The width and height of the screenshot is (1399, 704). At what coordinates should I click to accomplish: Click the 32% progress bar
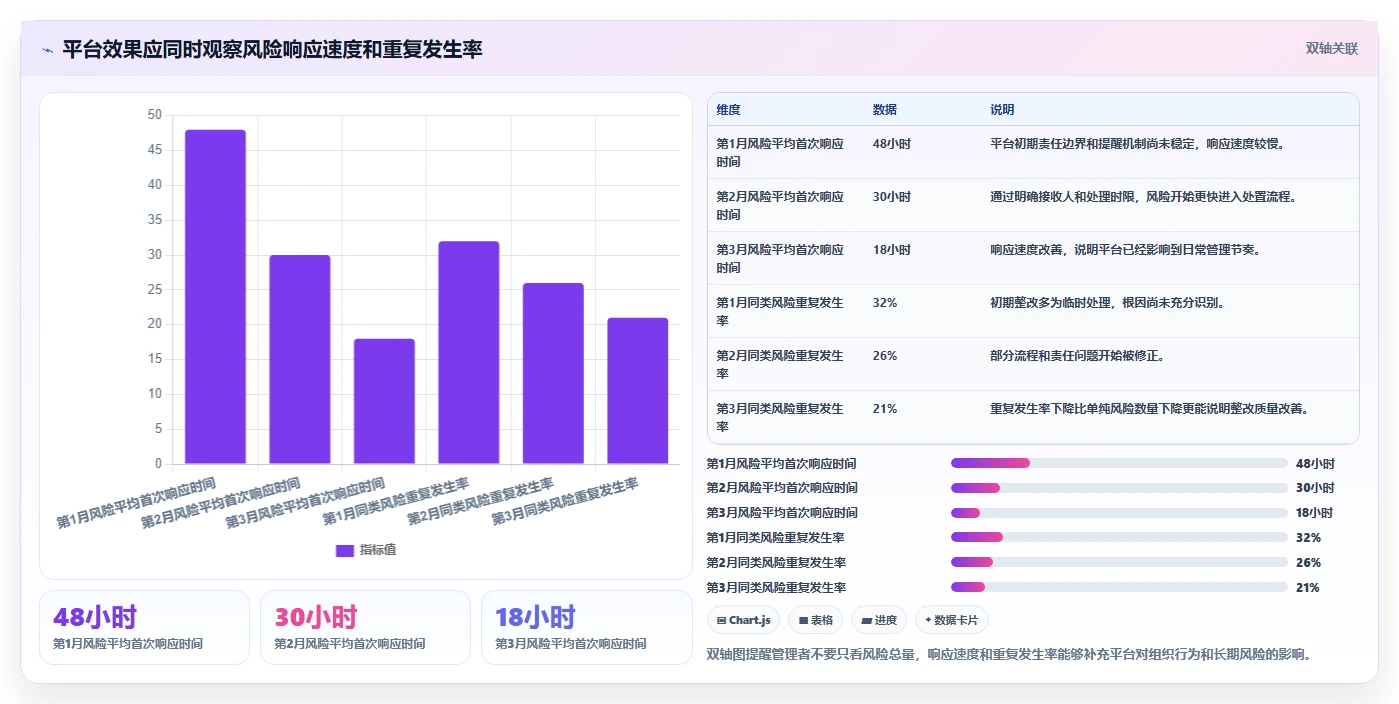coord(1119,538)
